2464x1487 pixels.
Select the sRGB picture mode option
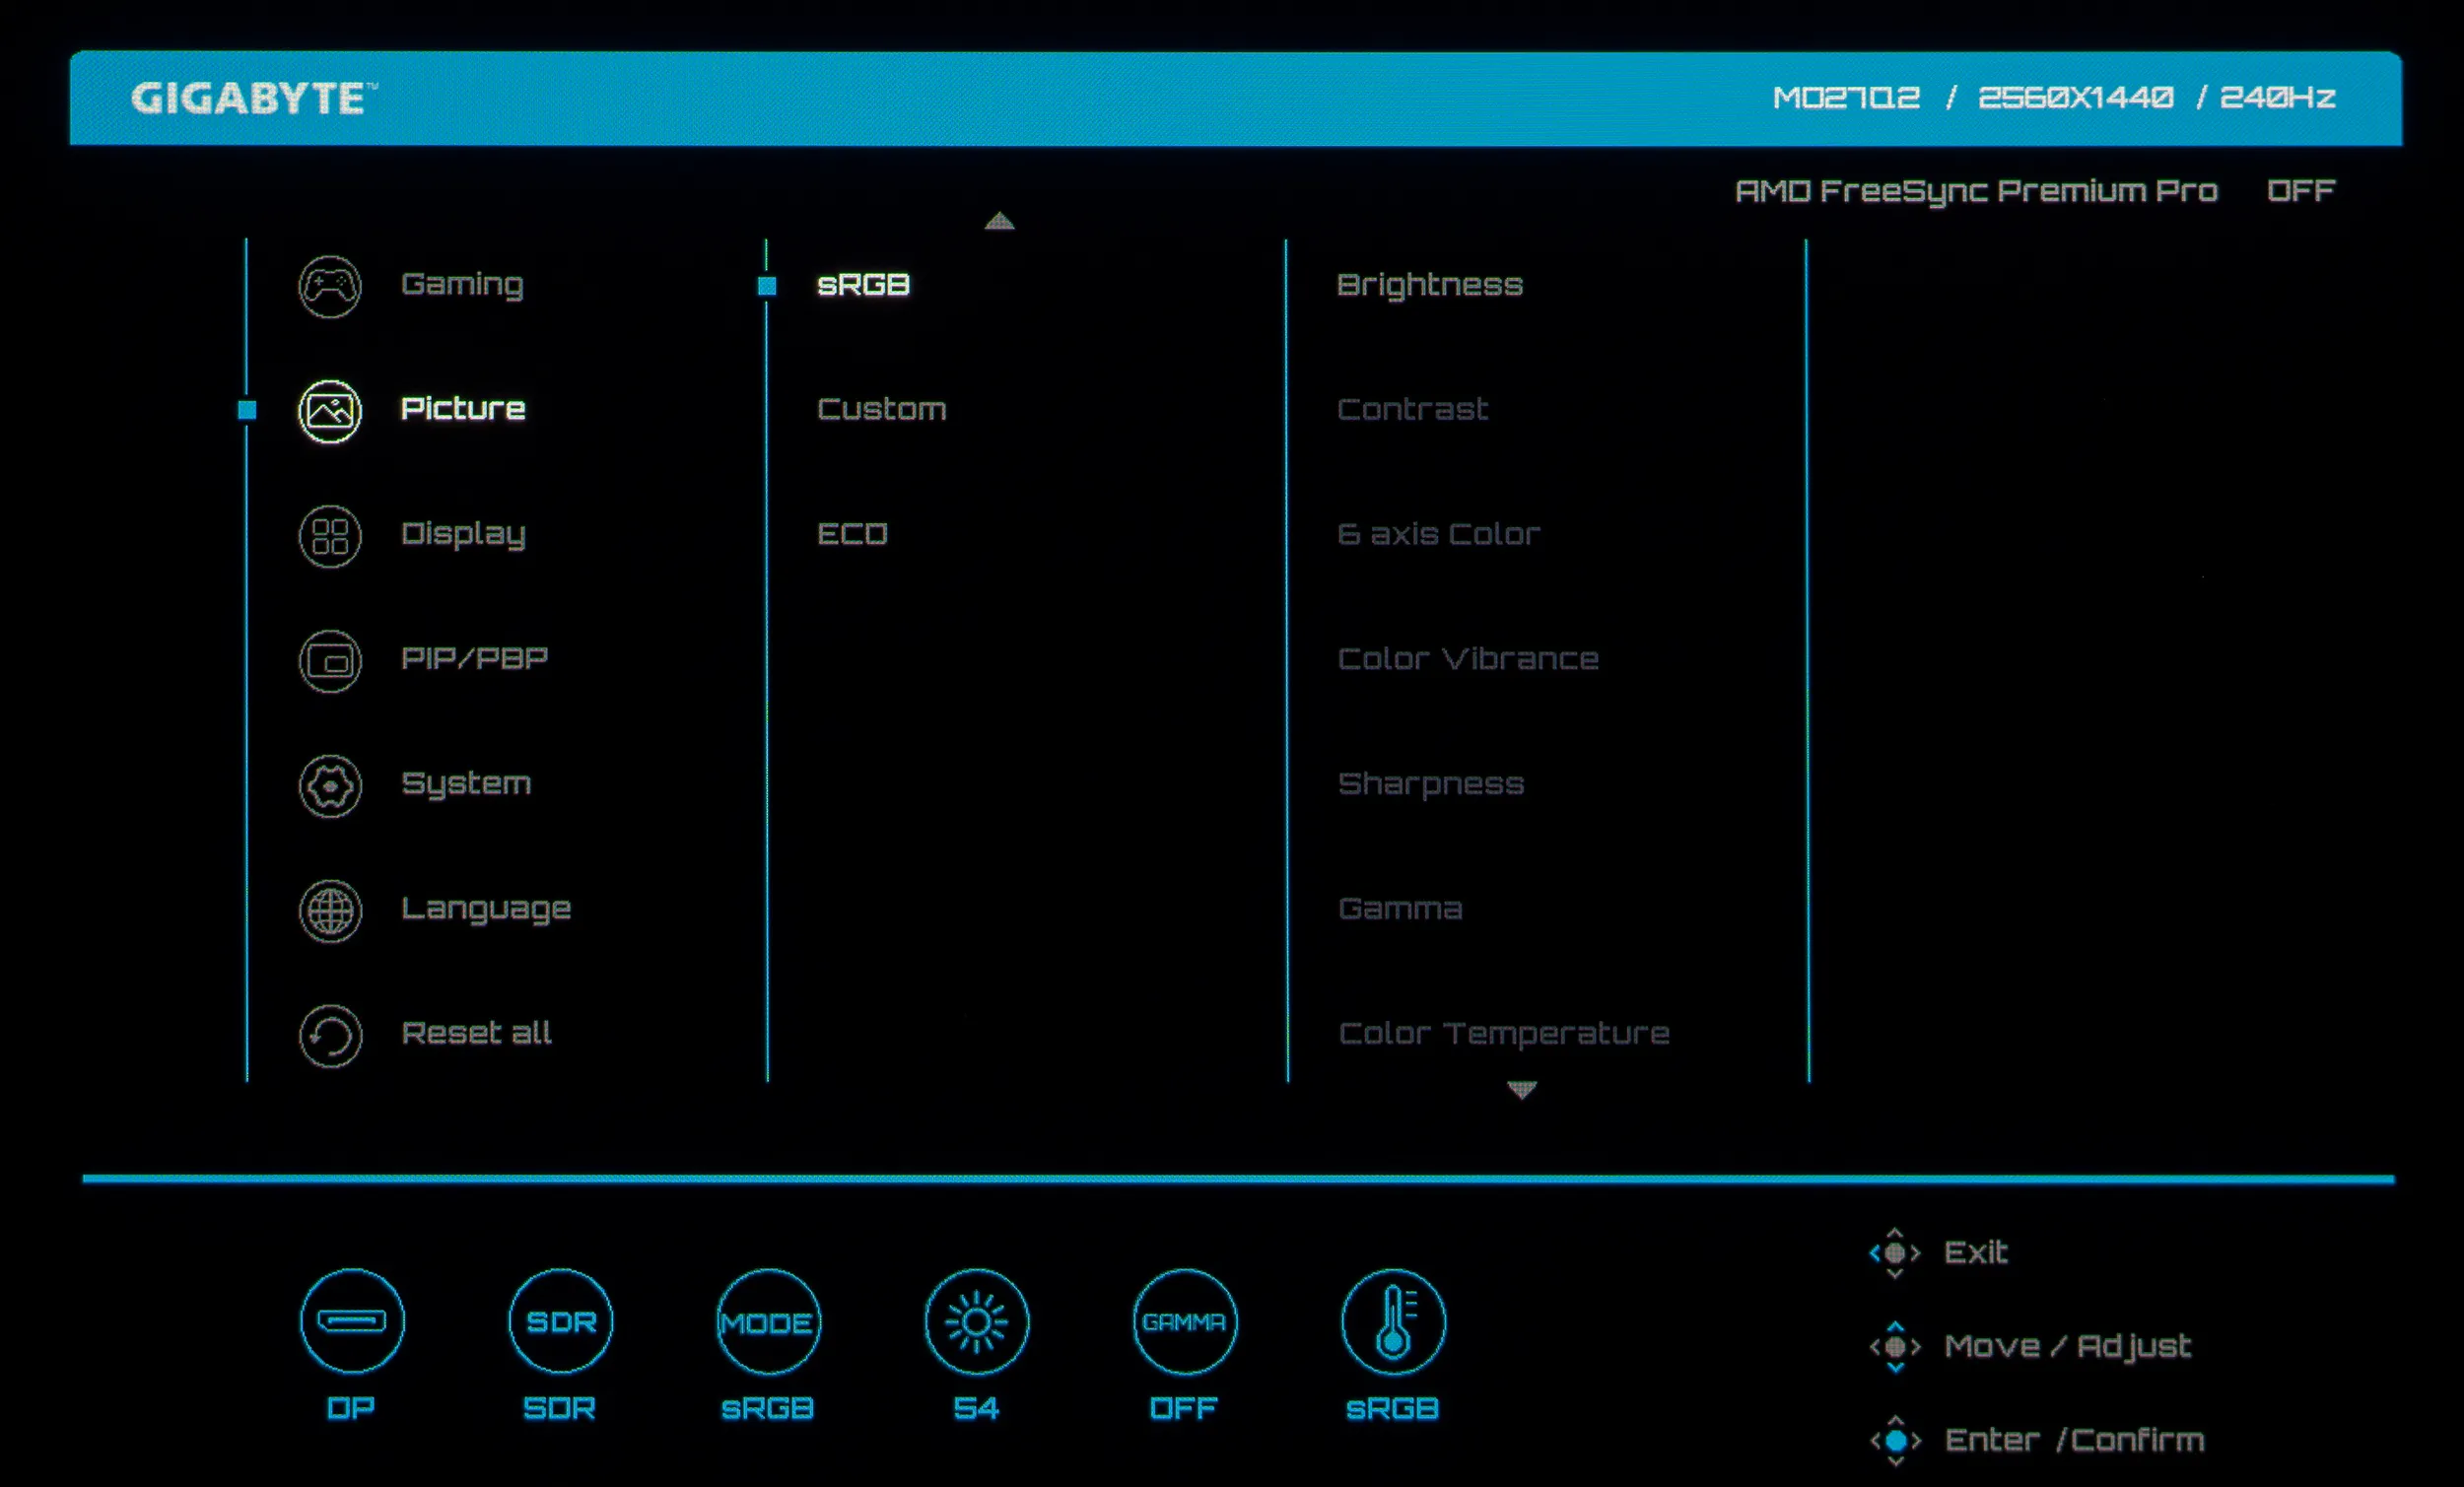(863, 285)
